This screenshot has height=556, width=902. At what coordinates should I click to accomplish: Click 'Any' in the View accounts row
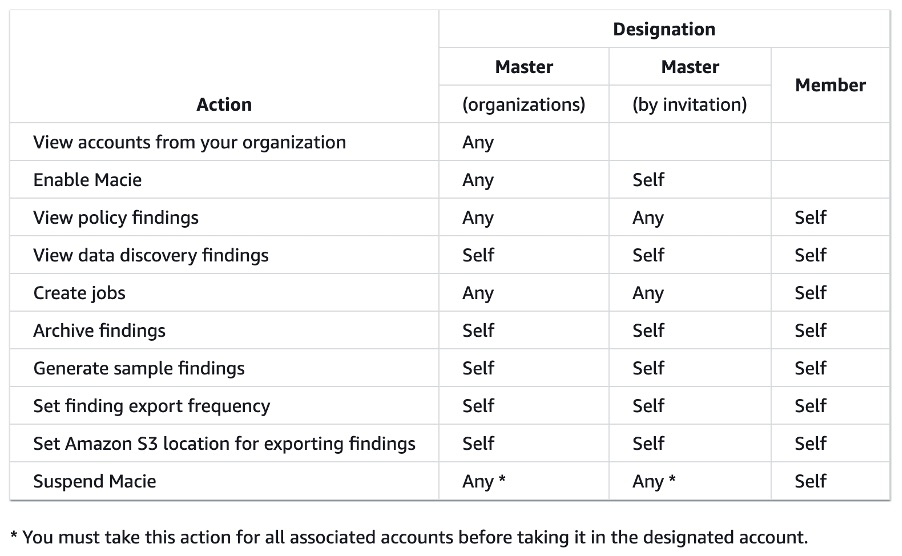(x=478, y=142)
